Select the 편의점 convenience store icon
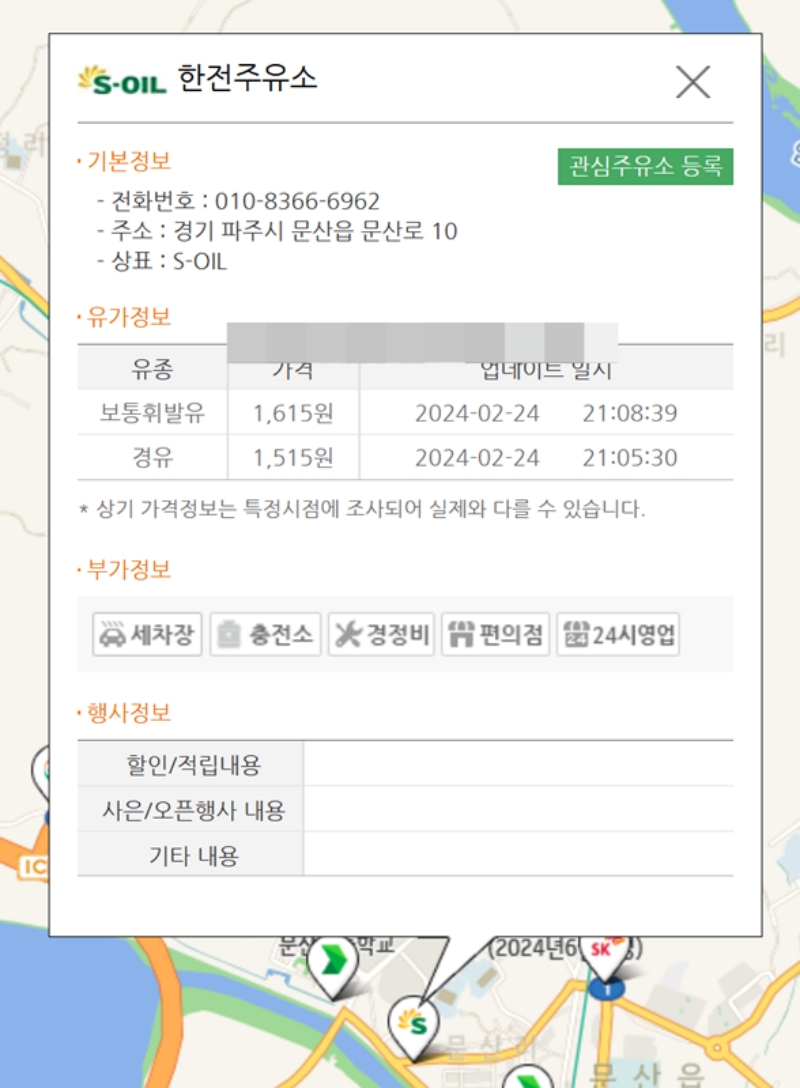 click(495, 634)
